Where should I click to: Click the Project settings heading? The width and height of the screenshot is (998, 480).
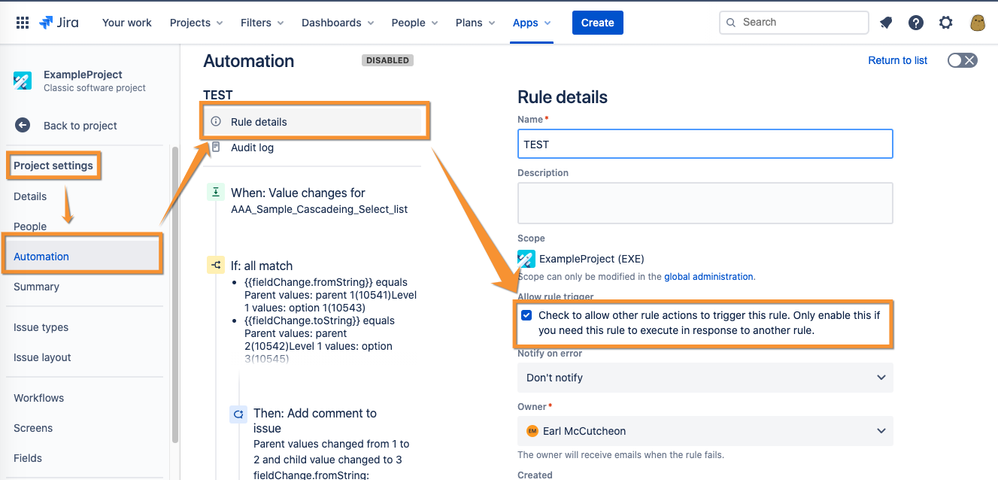[x=53, y=166]
